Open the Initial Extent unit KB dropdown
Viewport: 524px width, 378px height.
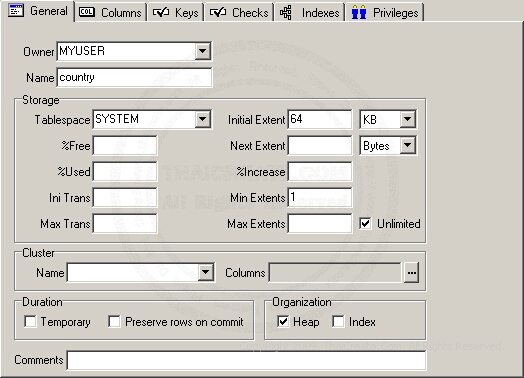click(408, 119)
